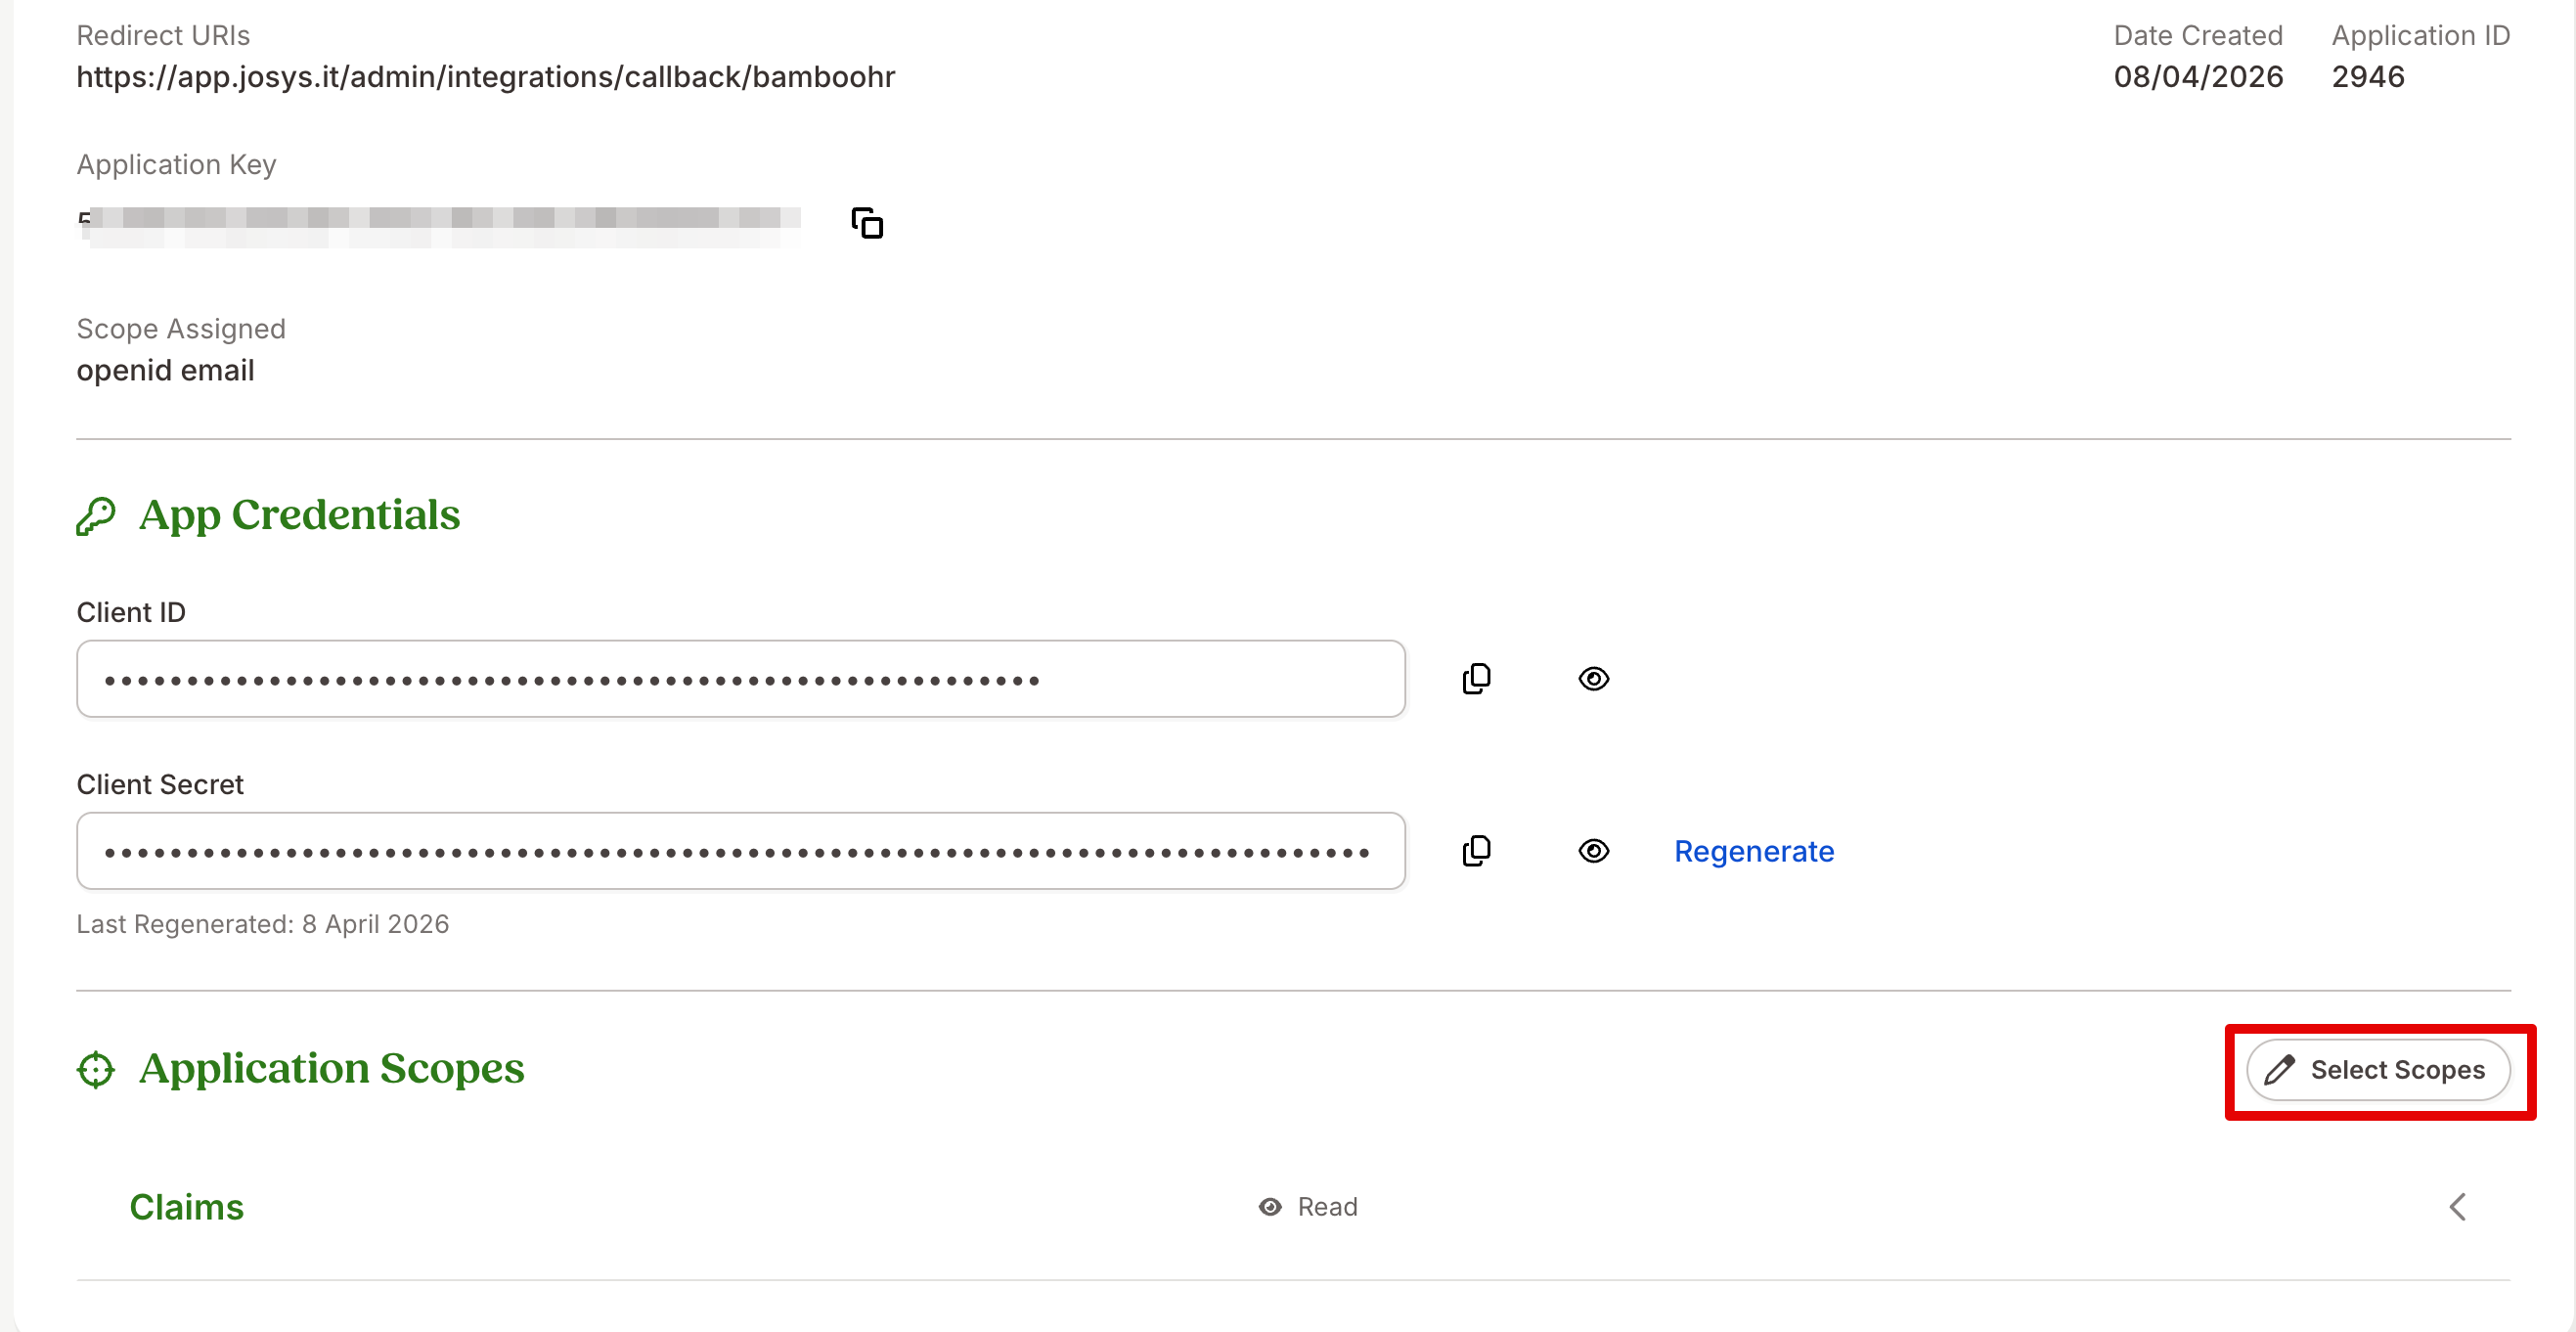Click the crosshair icon beside Application Scopes
The image size is (2576, 1332).
point(96,1069)
